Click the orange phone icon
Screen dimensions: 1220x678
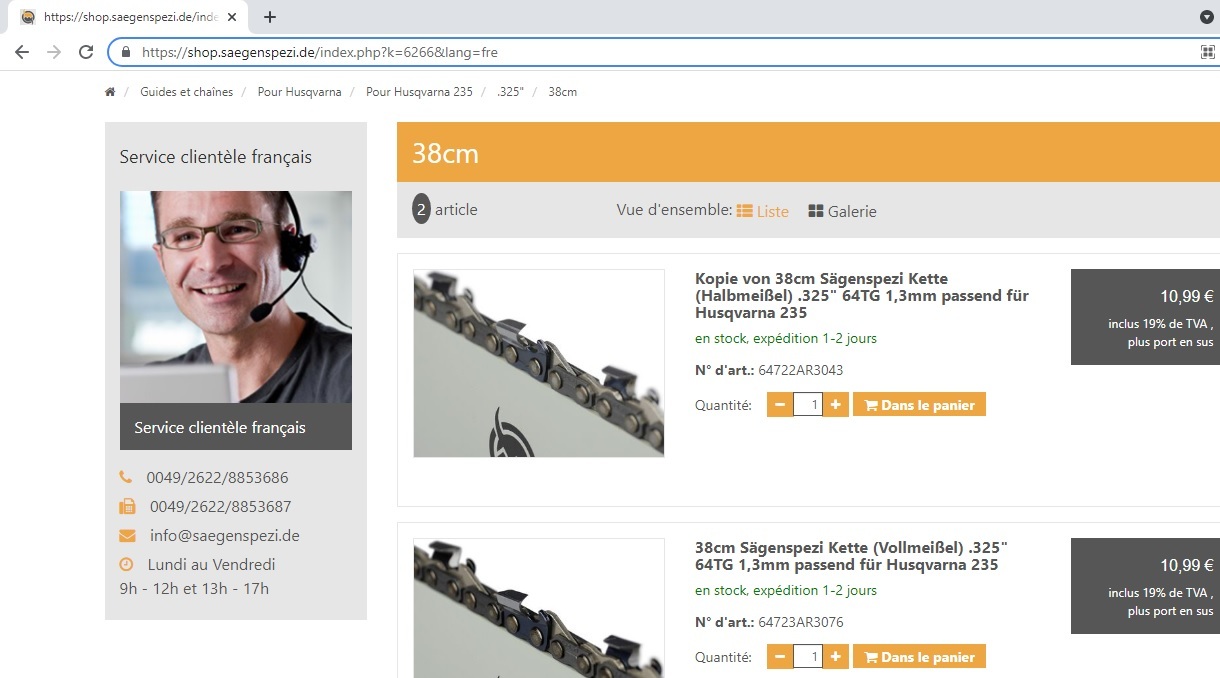point(126,478)
